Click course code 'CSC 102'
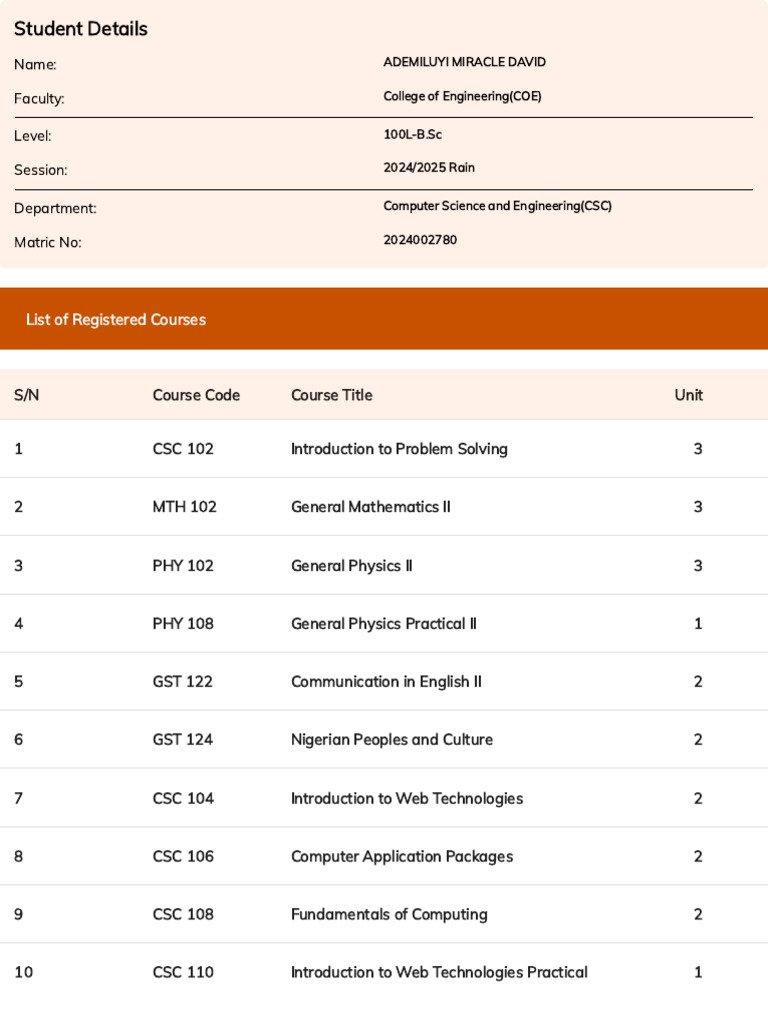The height and width of the screenshot is (1024, 768). tap(183, 449)
